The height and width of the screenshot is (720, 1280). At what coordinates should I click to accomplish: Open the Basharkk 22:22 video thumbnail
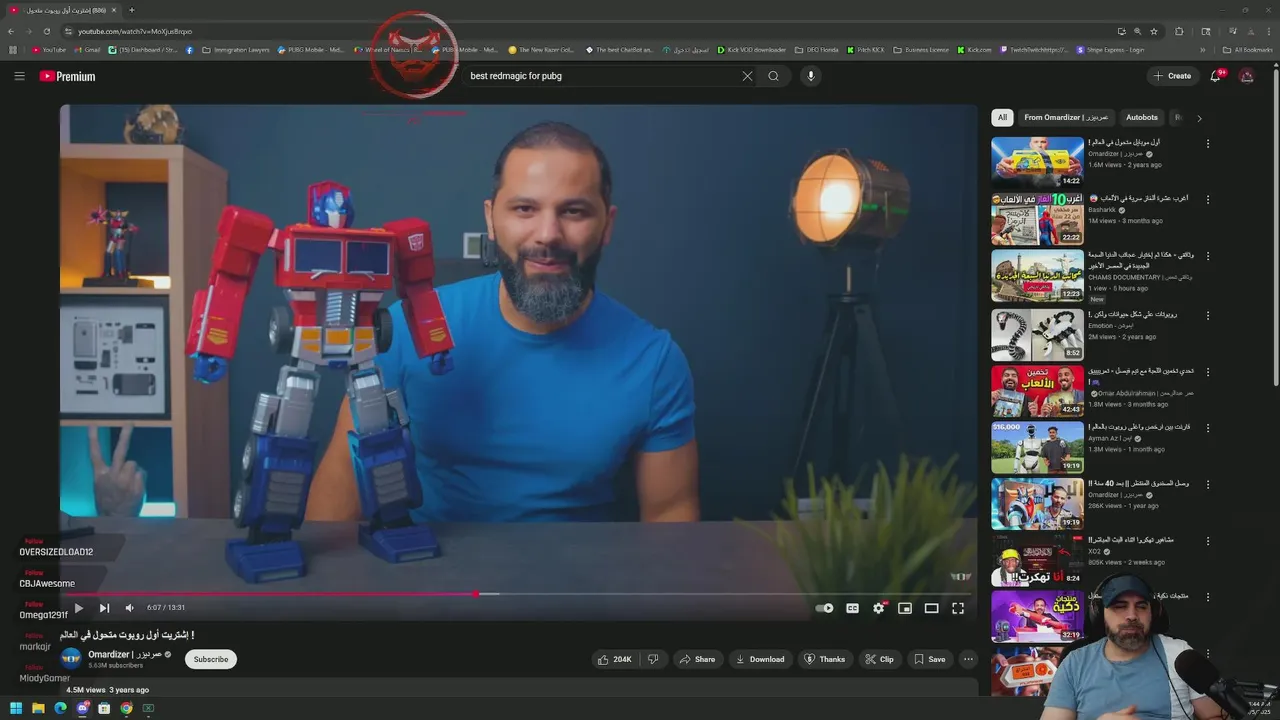click(1037, 218)
